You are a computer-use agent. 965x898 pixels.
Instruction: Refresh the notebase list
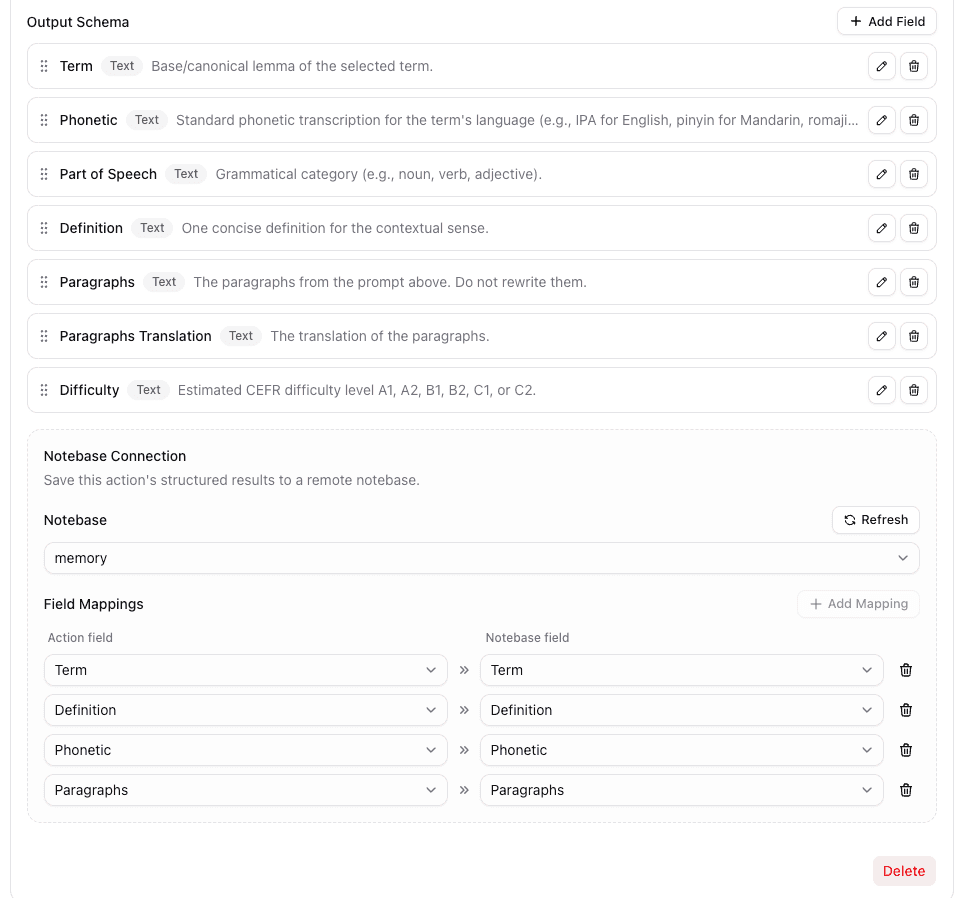[875, 520]
